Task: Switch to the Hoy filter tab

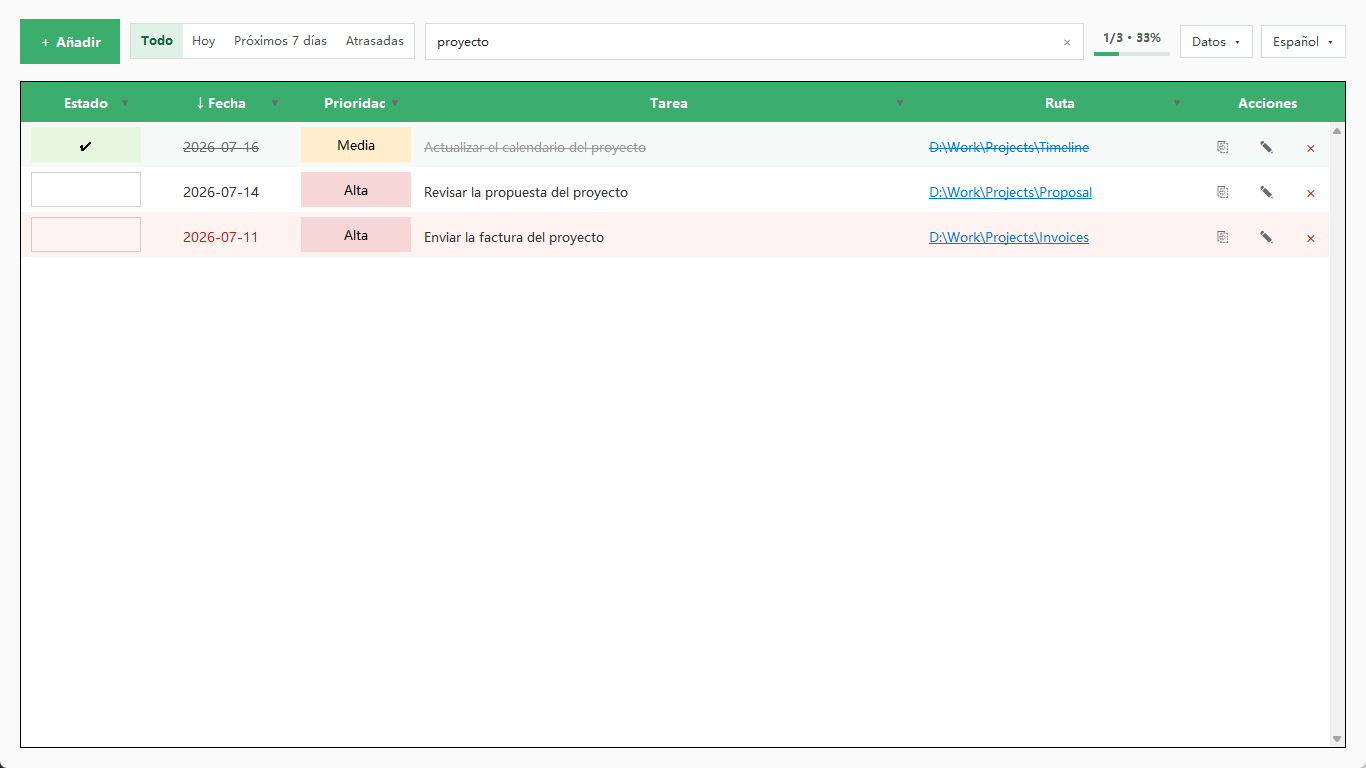Action: [x=204, y=41]
